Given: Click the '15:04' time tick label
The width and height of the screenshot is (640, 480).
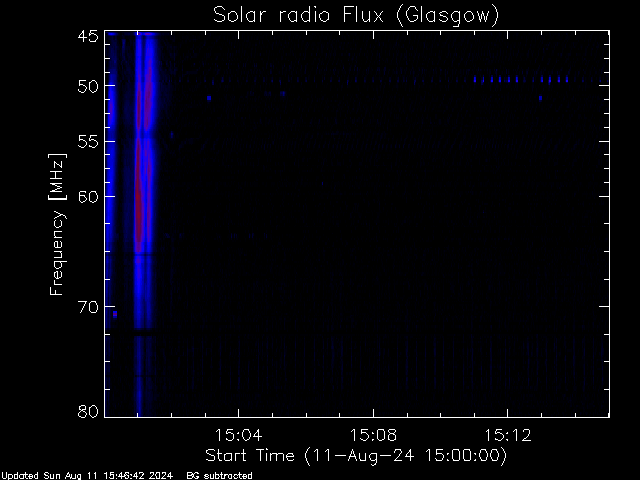Looking at the screenshot, I should click(x=238, y=435).
